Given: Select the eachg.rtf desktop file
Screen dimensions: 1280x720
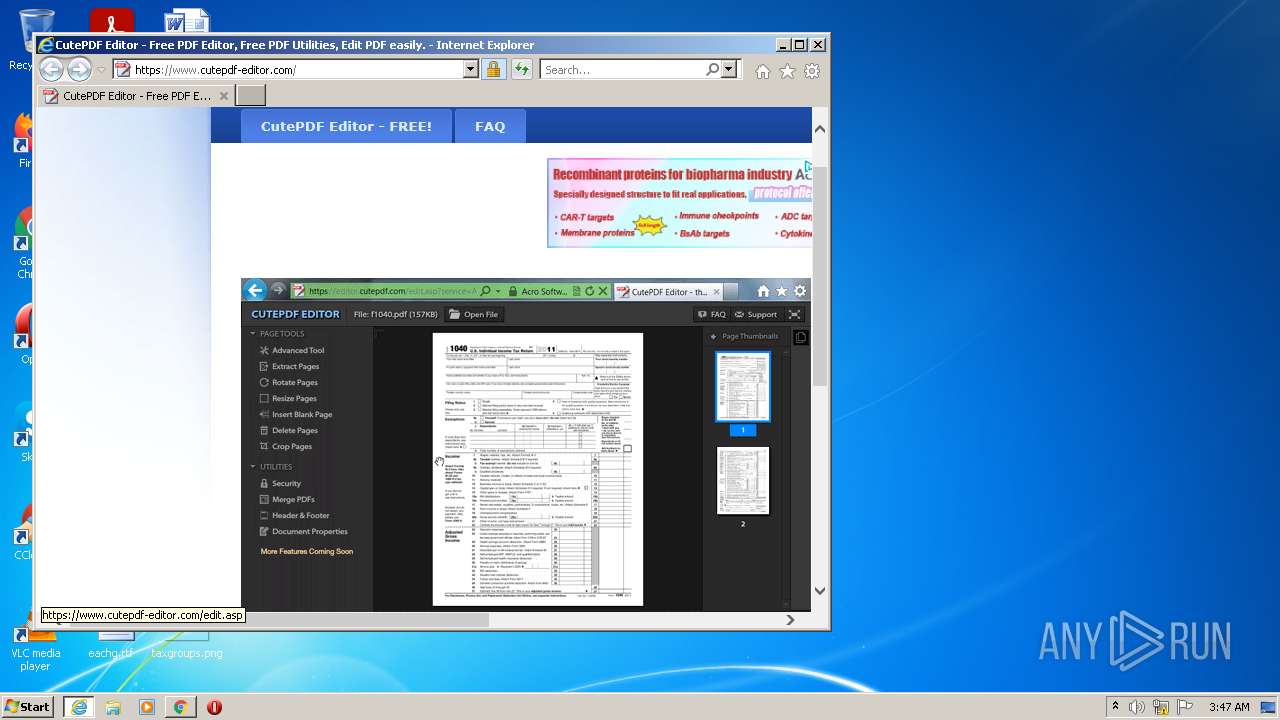Looking at the screenshot, I should point(111,647).
